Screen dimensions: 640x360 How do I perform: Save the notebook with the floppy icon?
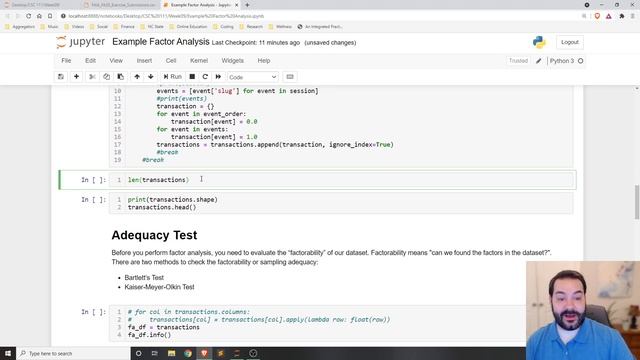[61, 77]
